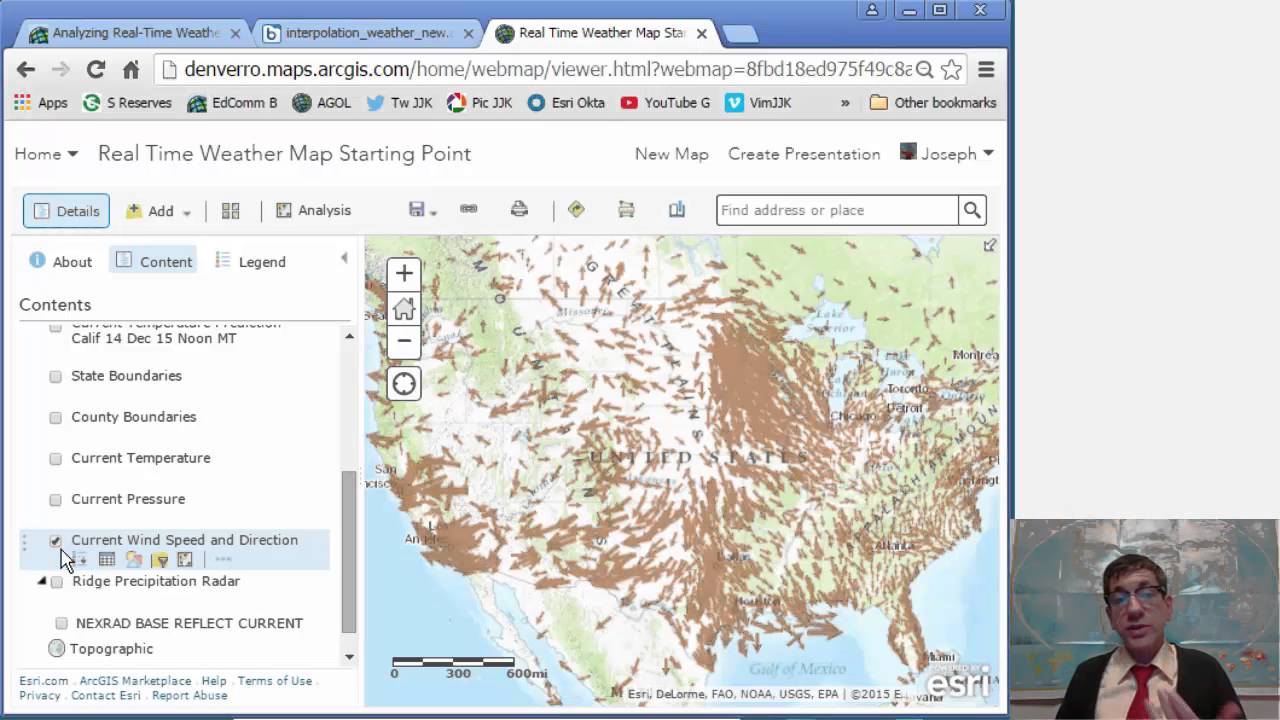Filter the wind speed layer
Image resolution: width=1280 pixels, height=720 pixels.
tap(160, 560)
